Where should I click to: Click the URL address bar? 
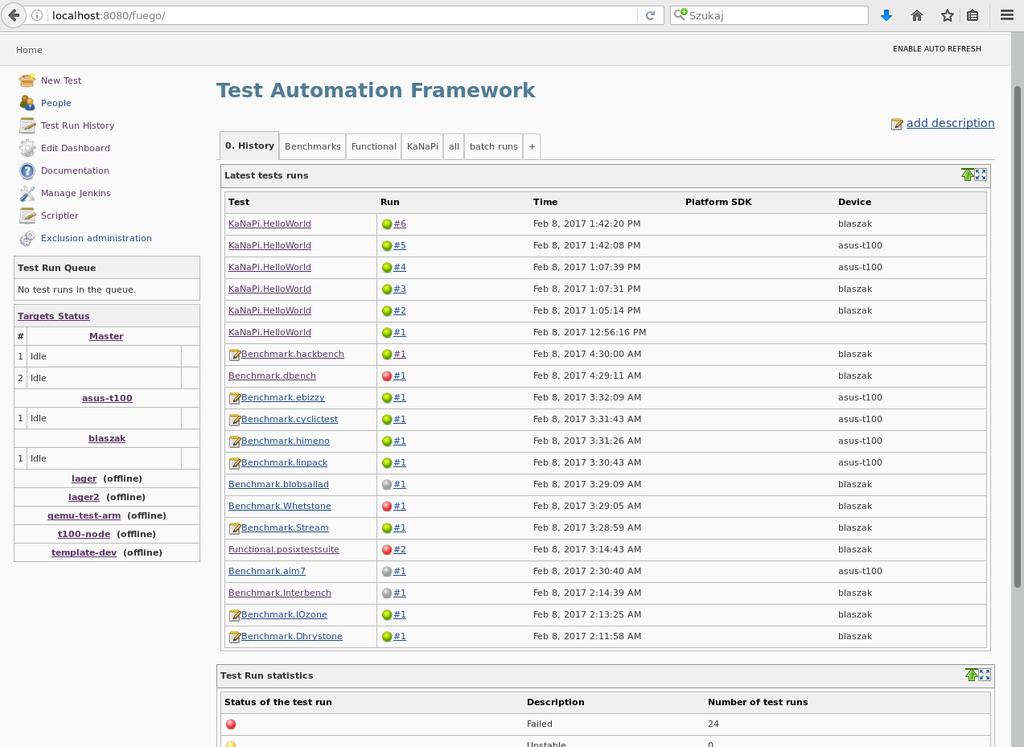(x=343, y=15)
